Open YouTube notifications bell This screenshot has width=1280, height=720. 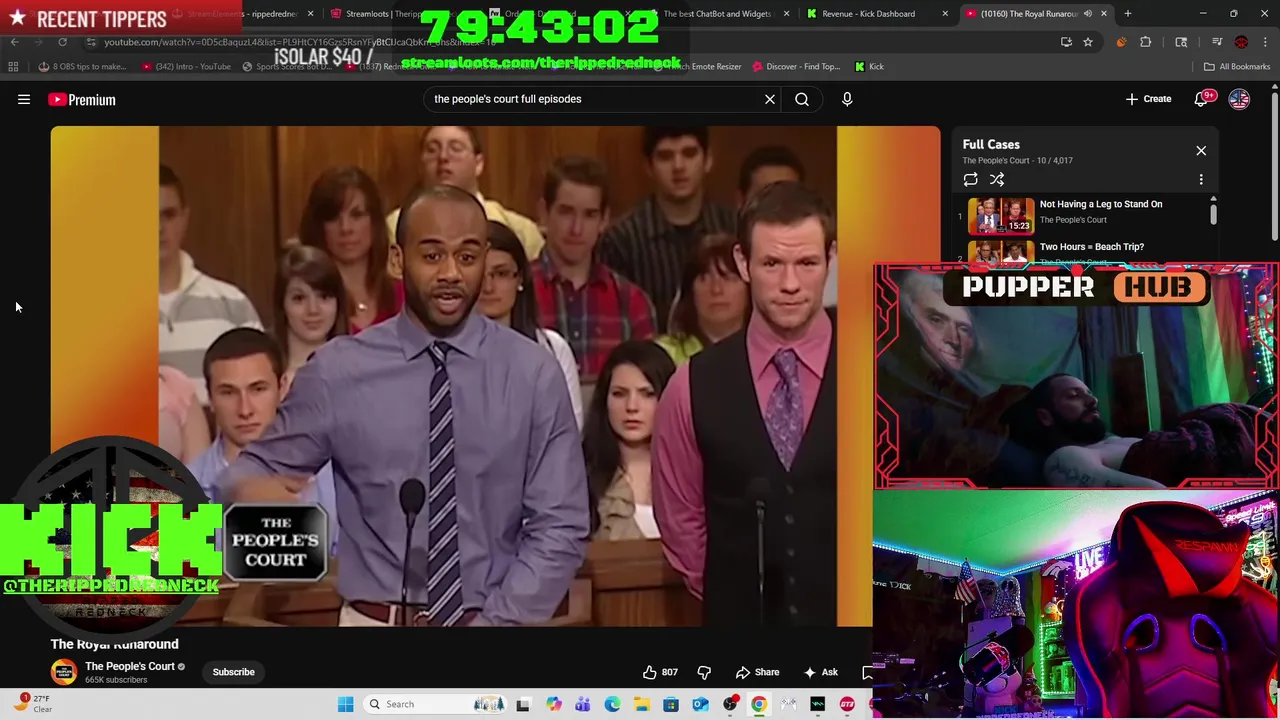[1201, 99]
